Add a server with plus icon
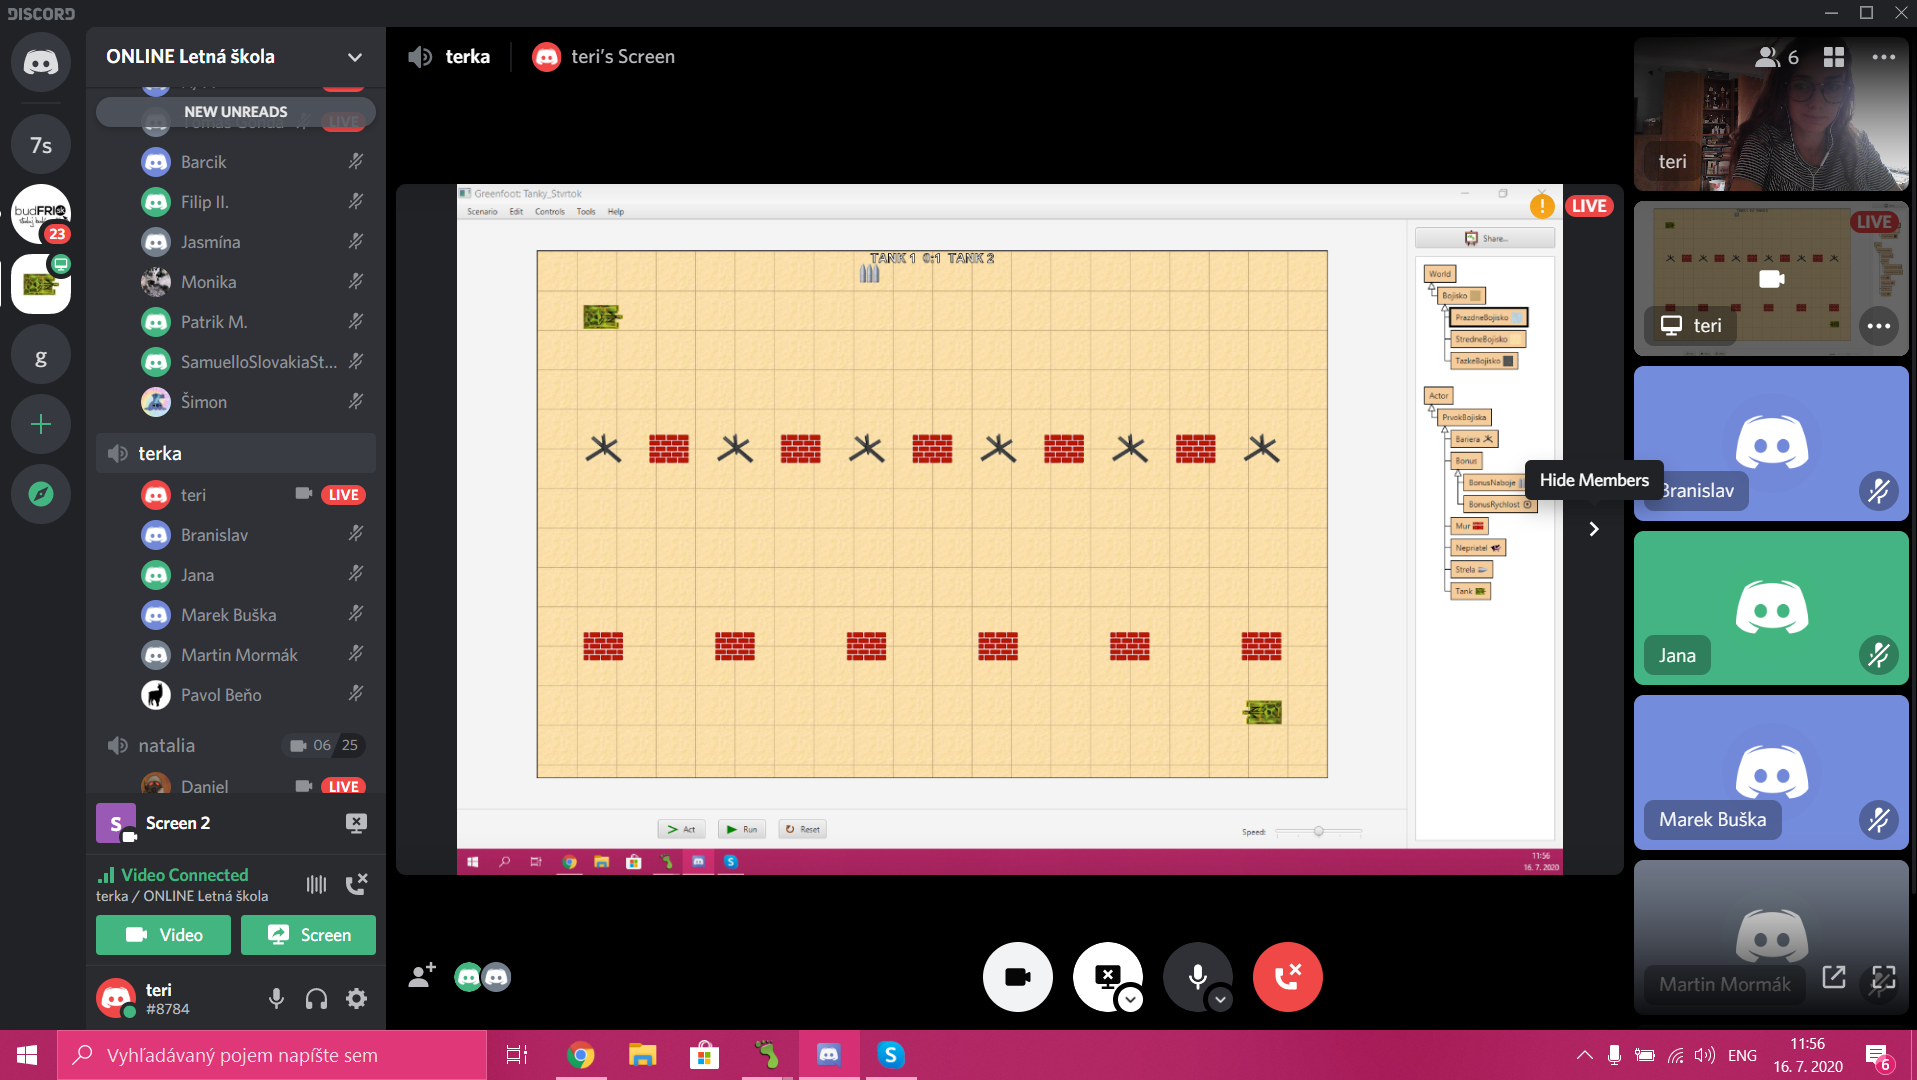The width and height of the screenshot is (1917, 1080). (41, 425)
